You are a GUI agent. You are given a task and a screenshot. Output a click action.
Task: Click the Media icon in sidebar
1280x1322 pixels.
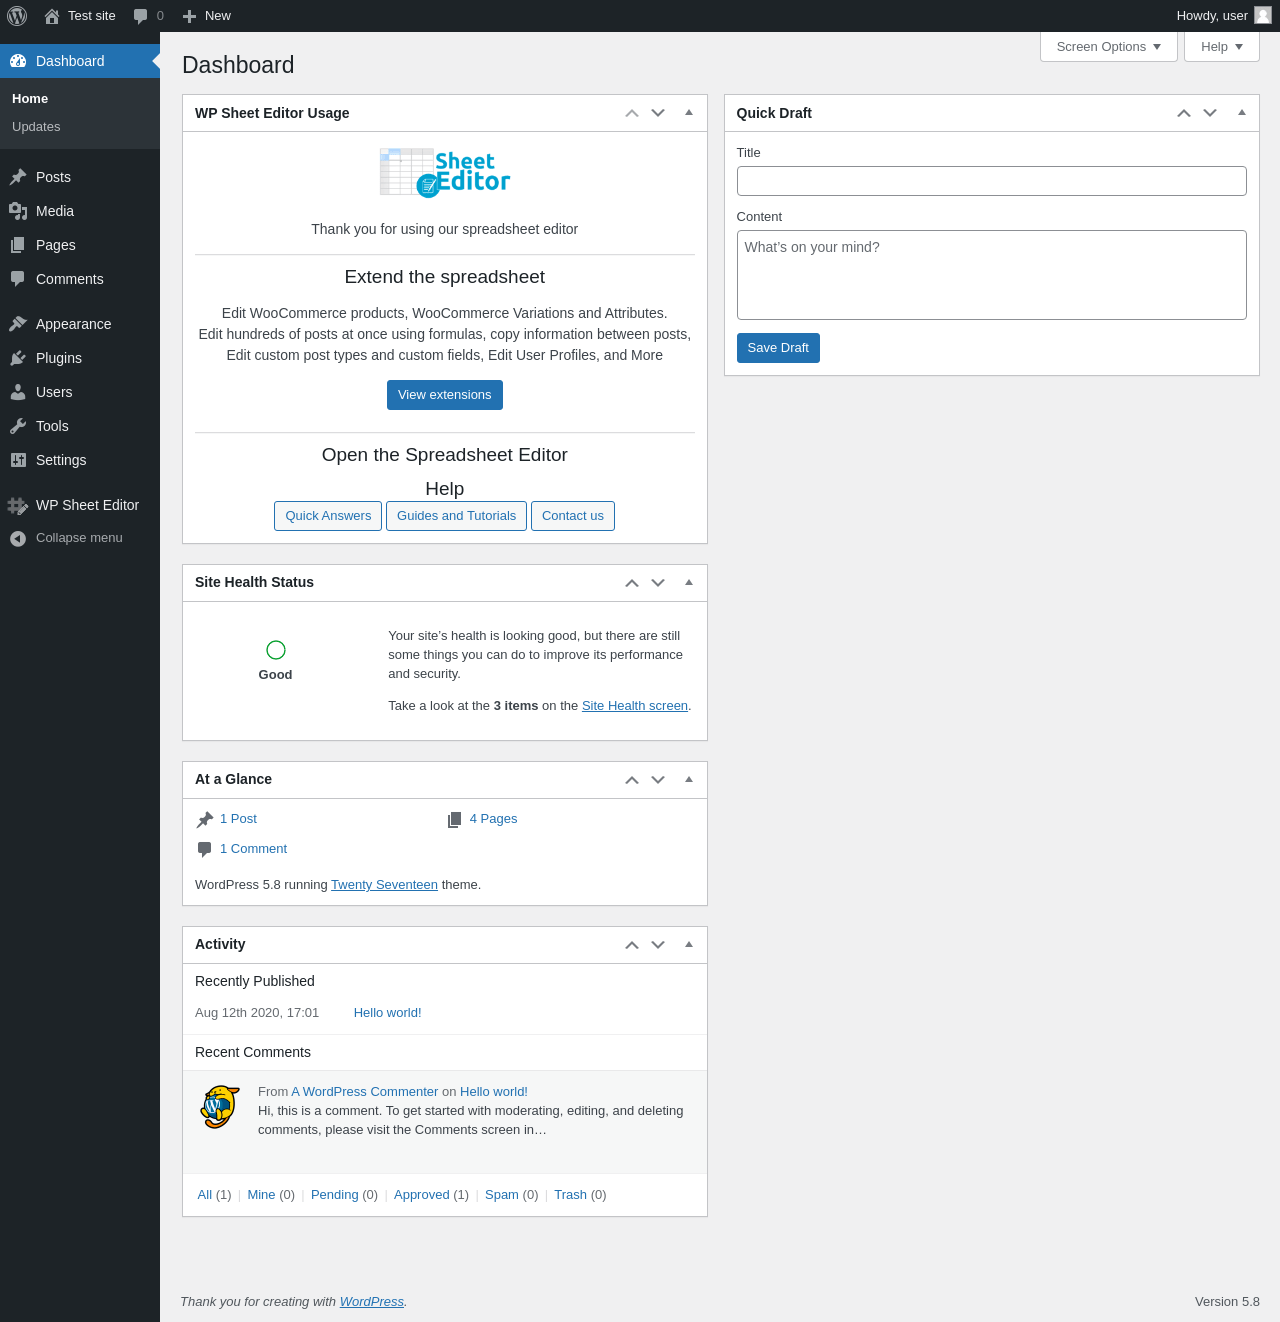tap(18, 211)
